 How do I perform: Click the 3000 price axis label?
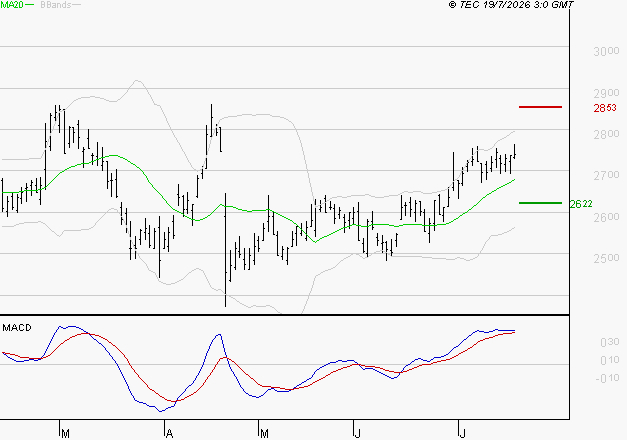tap(606, 51)
